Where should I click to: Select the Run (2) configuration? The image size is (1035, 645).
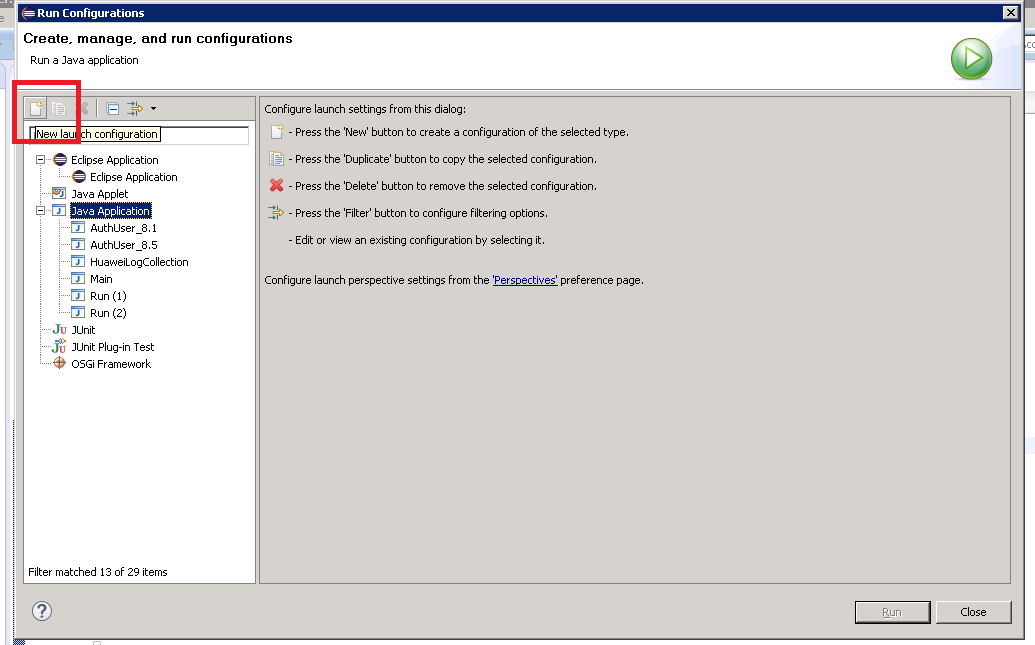click(x=108, y=313)
